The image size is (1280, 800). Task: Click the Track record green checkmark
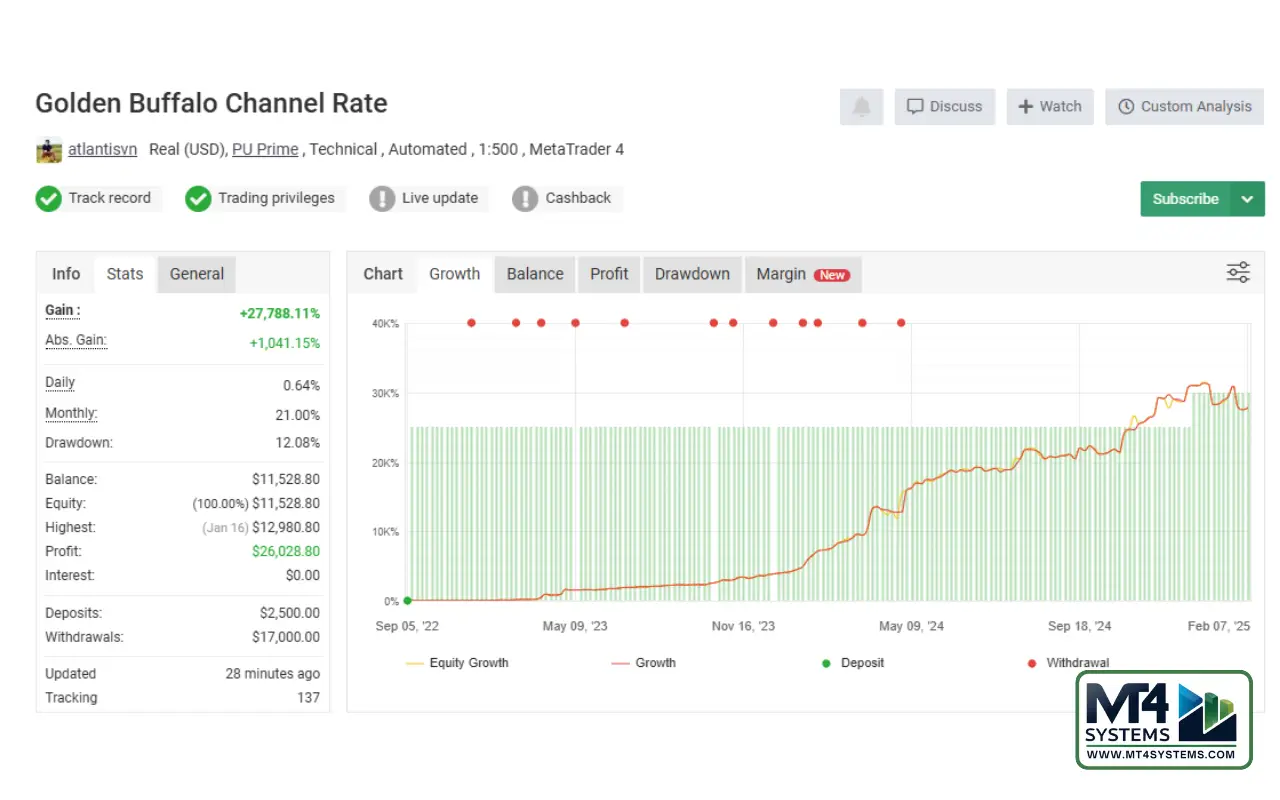tap(49, 199)
